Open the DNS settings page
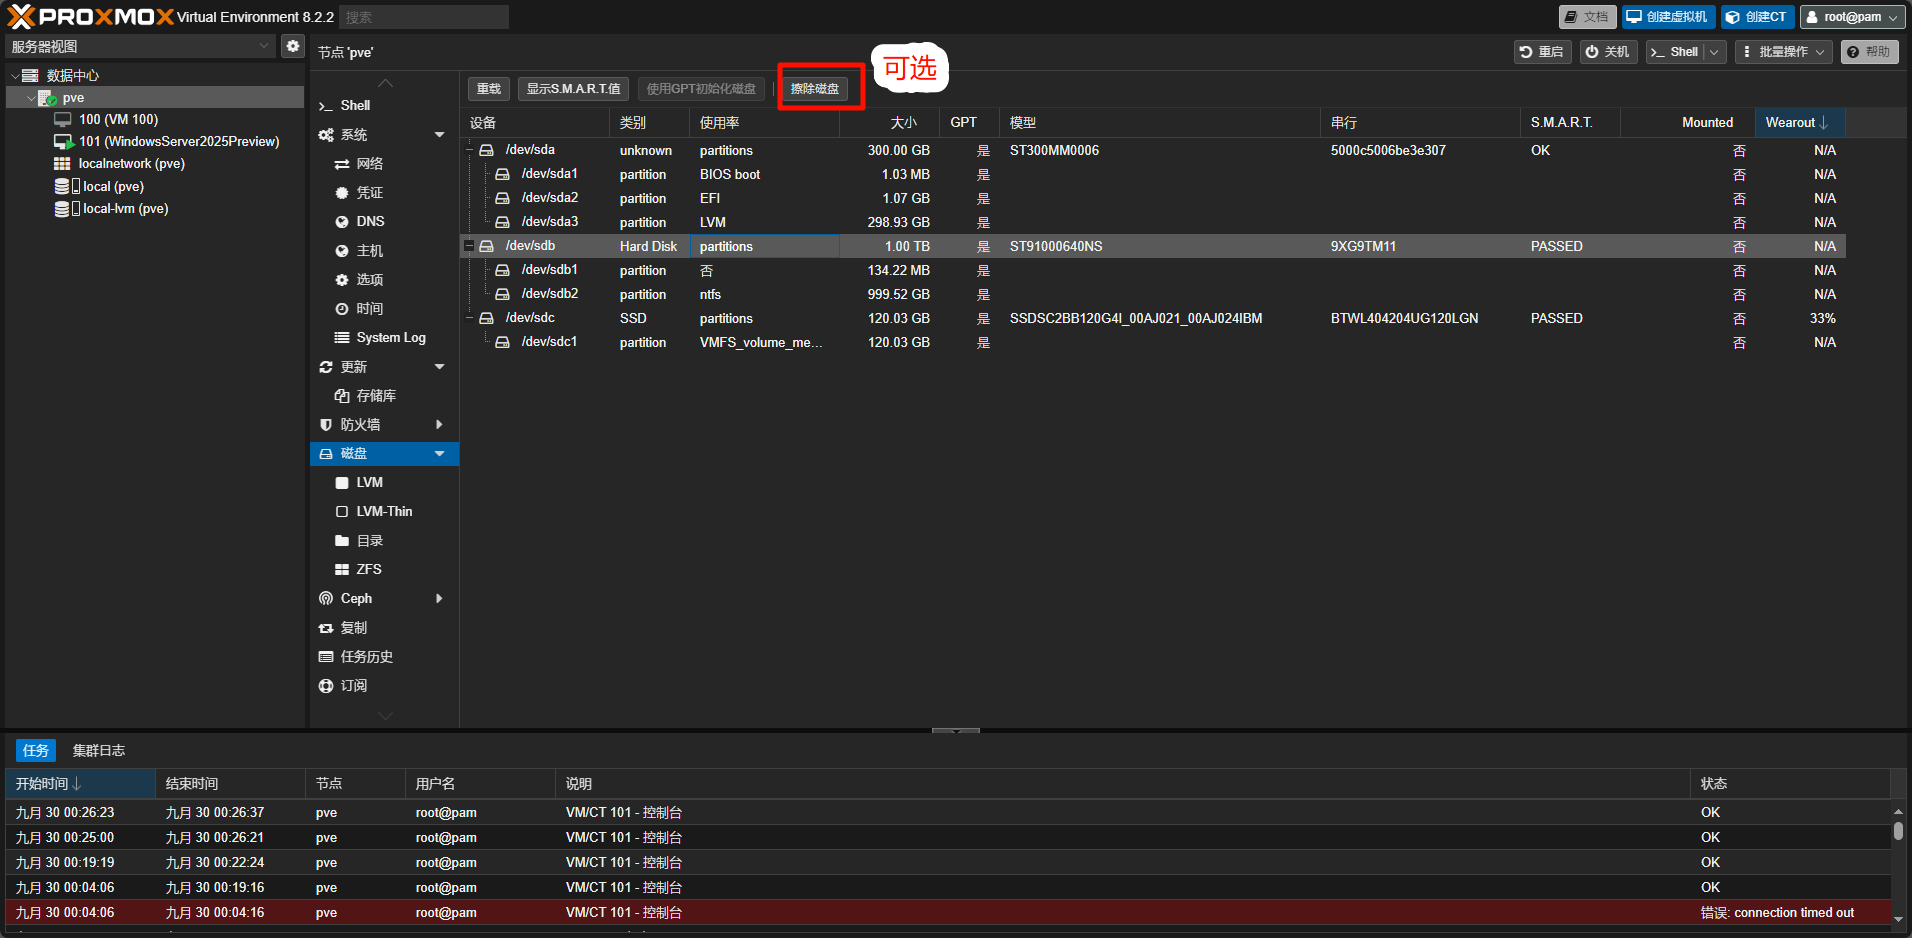This screenshot has height=938, width=1912. pyautogui.click(x=370, y=222)
